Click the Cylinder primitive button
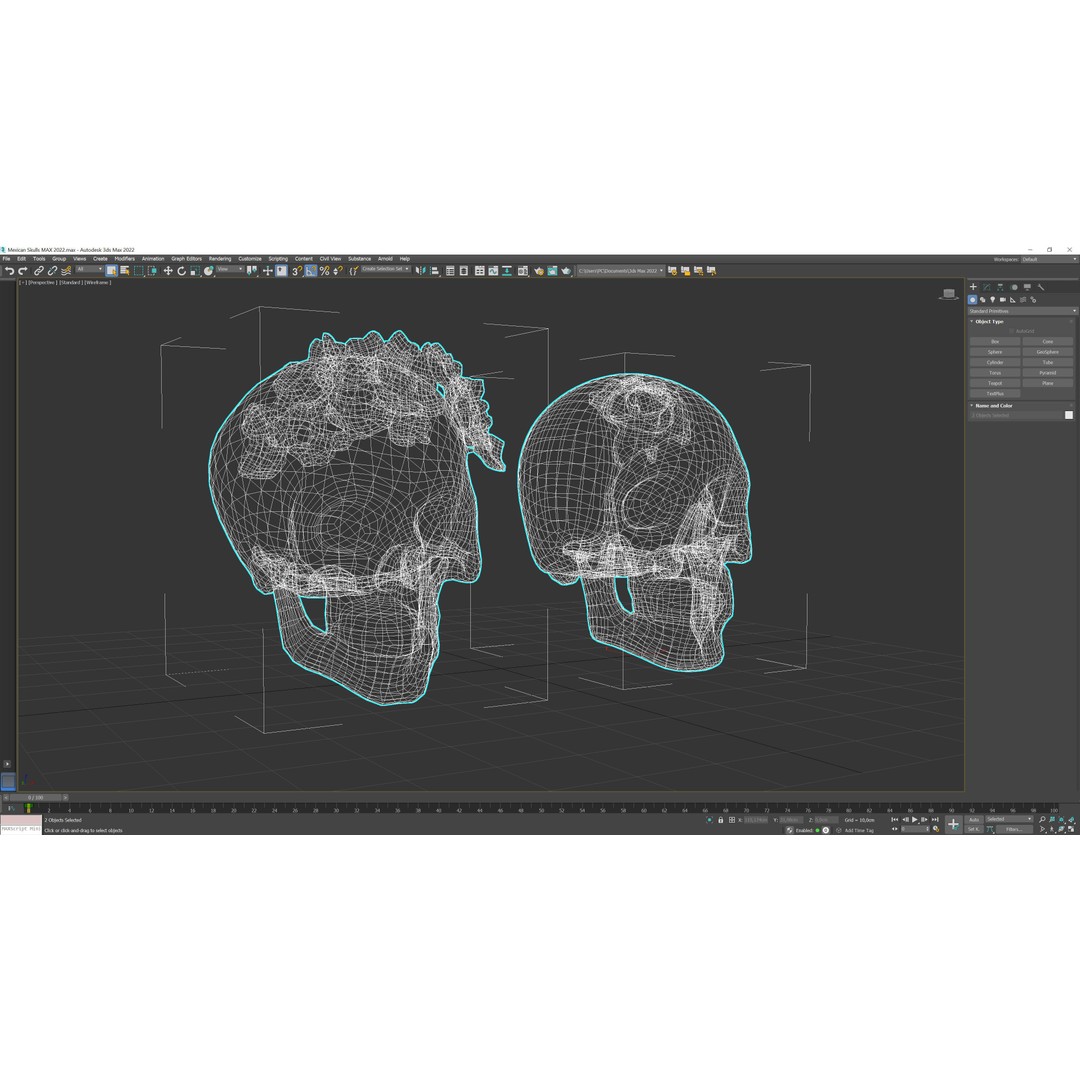 pyautogui.click(x=995, y=362)
